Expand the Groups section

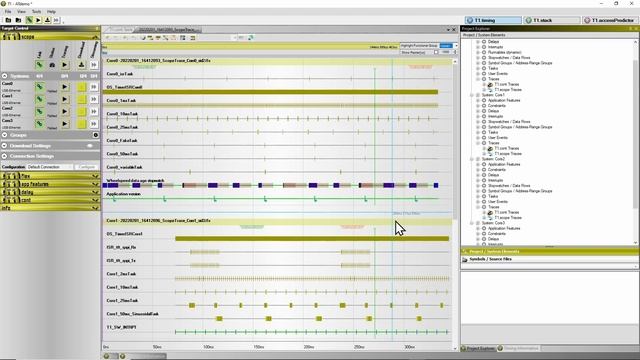pyautogui.click(x=4, y=135)
